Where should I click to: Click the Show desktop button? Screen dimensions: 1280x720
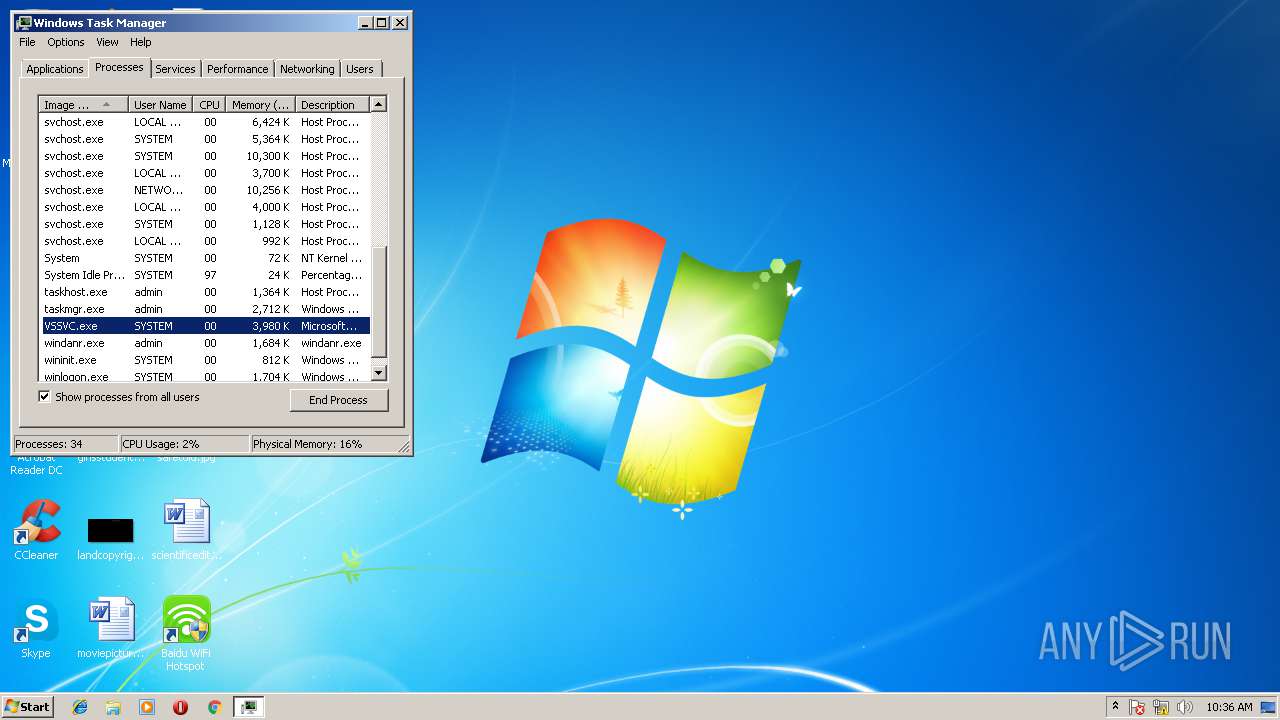pyautogui.click(x=1269, y=707)
